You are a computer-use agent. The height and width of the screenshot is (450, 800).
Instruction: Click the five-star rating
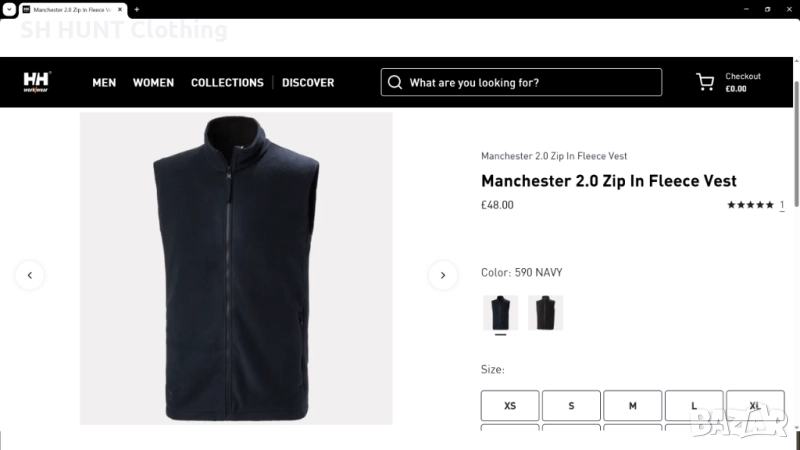pos(750,205)
